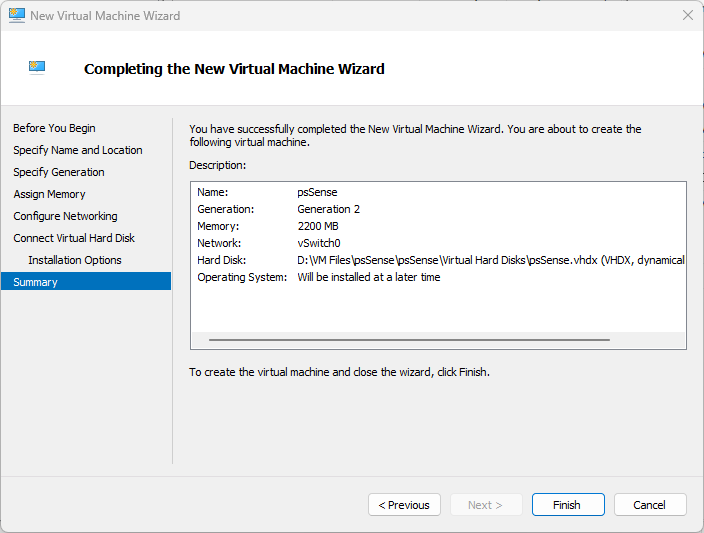Jump to the Configure Networking page
Image resolution: width=704 pixels, height=533 pixels.
65,216
